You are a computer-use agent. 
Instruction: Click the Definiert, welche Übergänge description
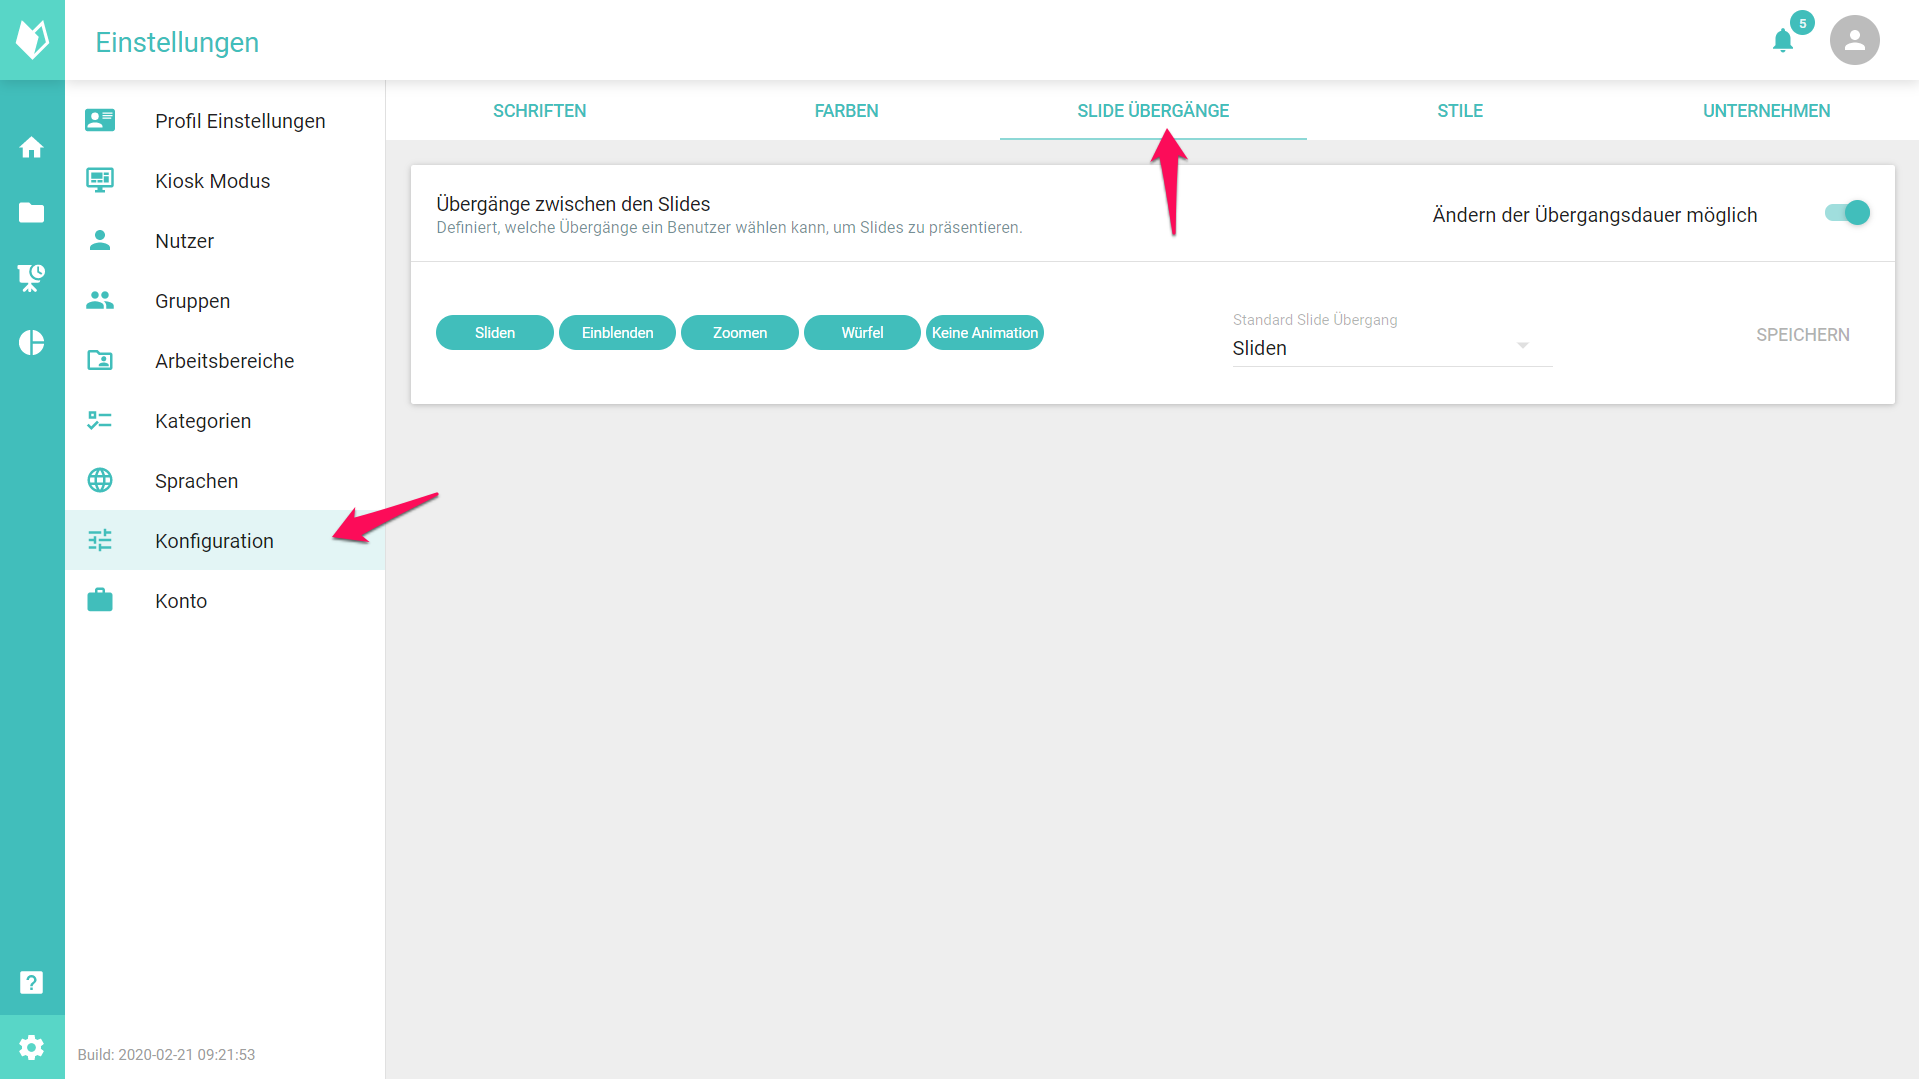pos(729,228)
